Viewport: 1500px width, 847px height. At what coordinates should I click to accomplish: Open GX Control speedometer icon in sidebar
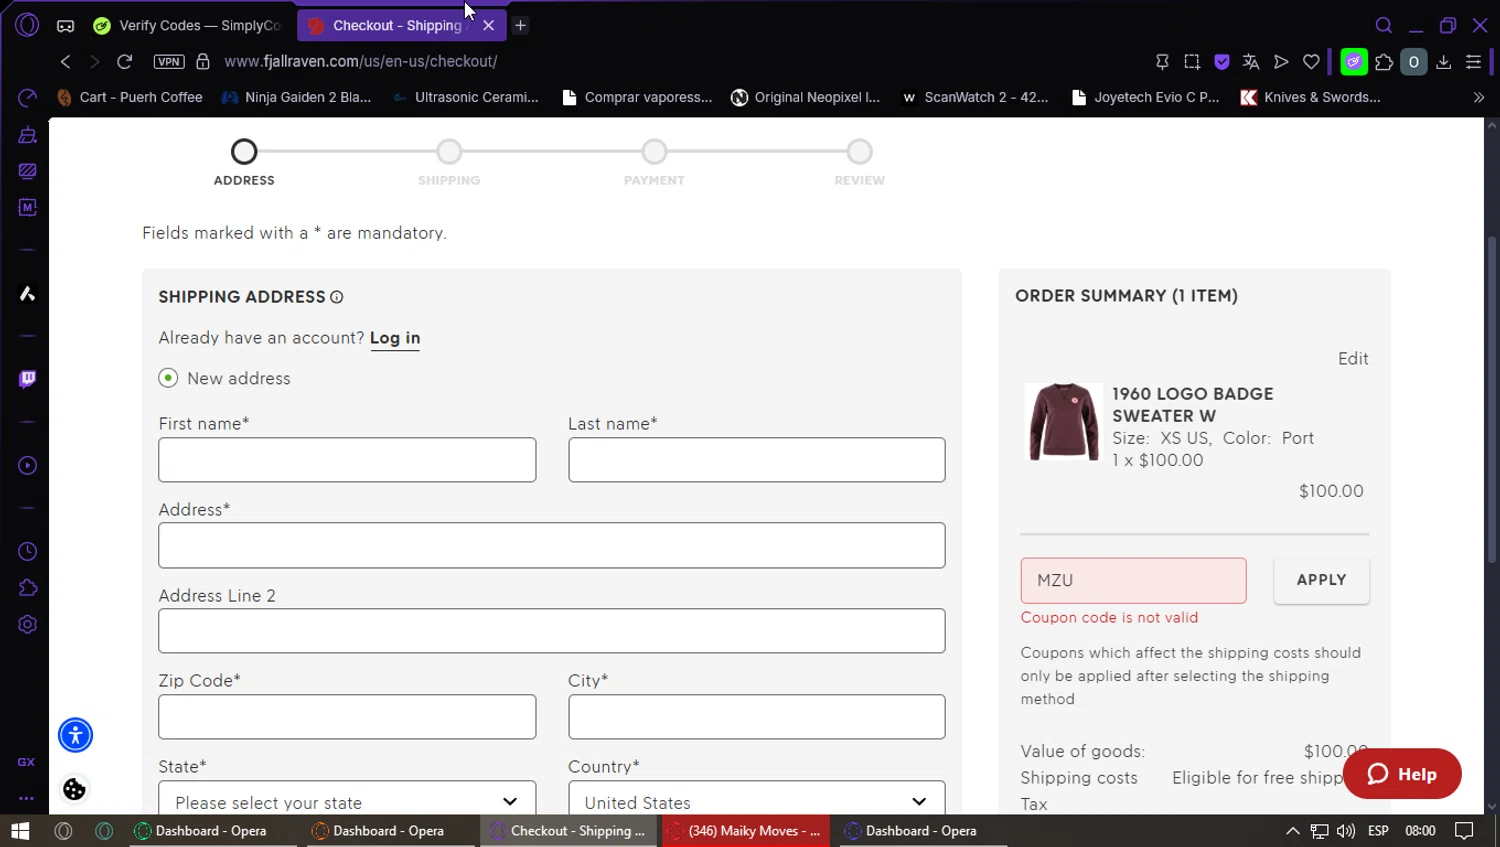tap(27, 97)
